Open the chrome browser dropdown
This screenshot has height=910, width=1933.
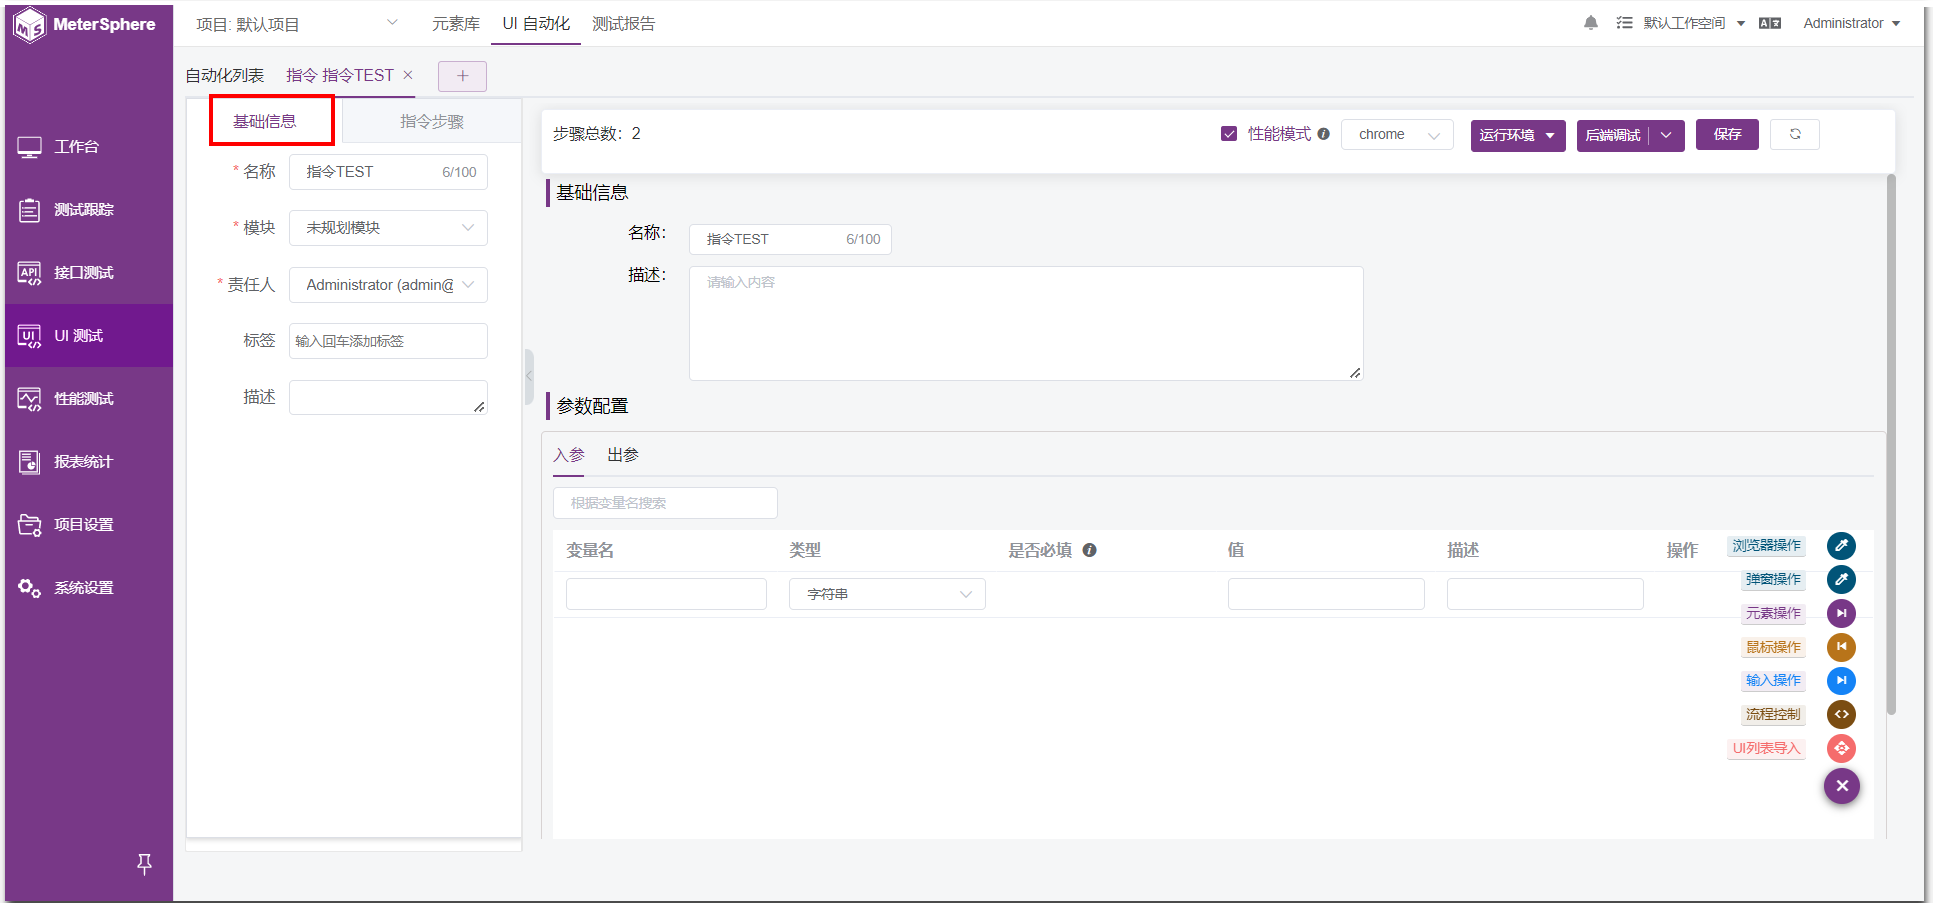pyautogui.click(x=1397, y=134)
